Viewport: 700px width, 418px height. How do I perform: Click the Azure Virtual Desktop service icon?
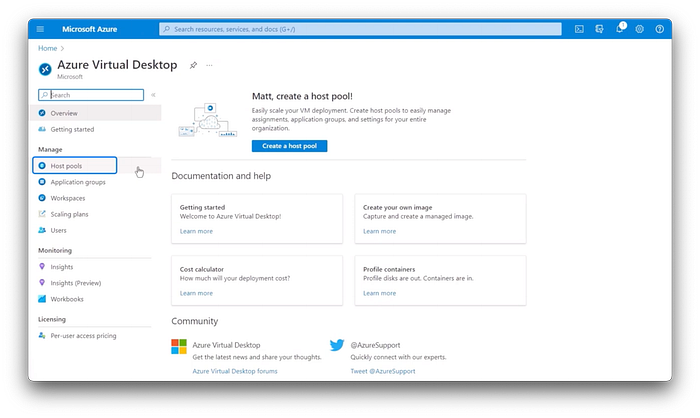[x=45, y=69]
